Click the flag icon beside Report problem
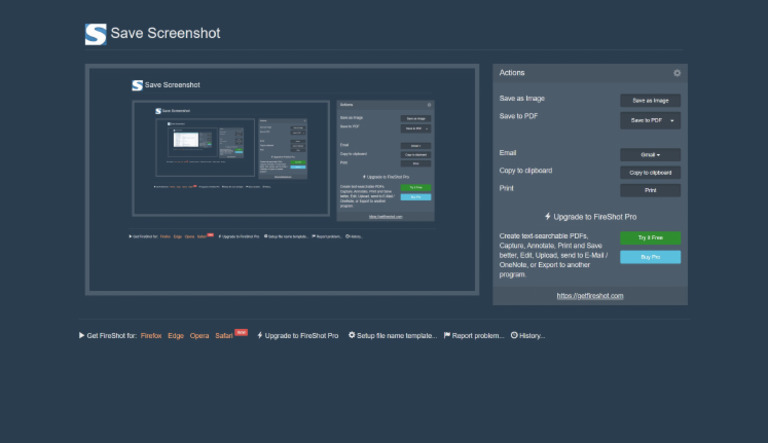The image size is (768, 443). (x=447, y=335)
